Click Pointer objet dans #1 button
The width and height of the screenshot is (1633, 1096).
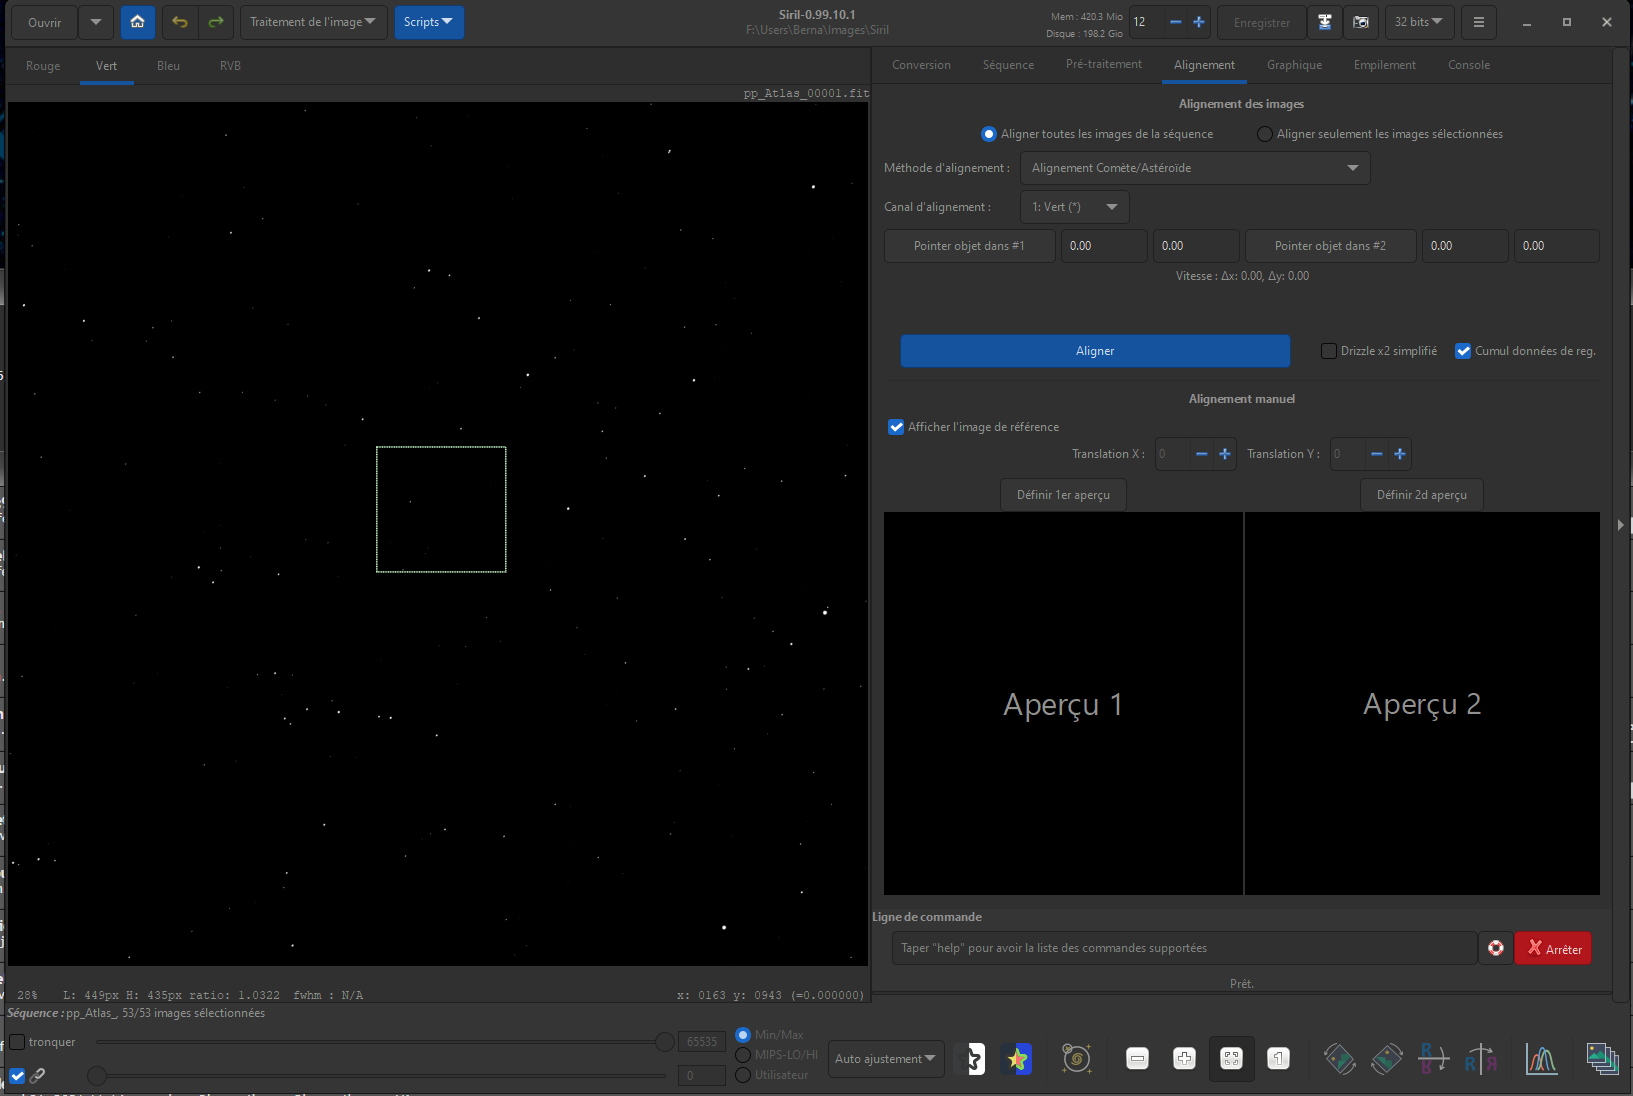(x=969, y=246)
